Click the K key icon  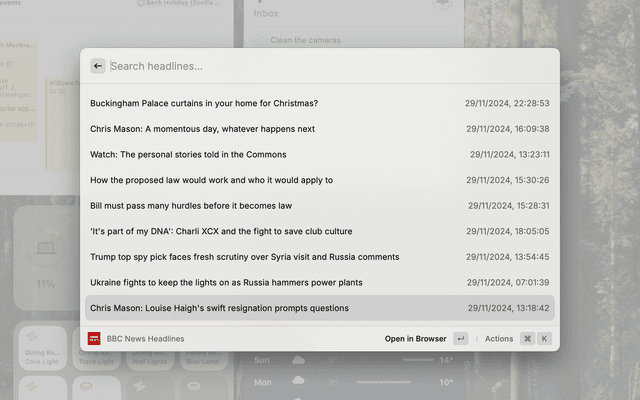click(x=545, y=339)
